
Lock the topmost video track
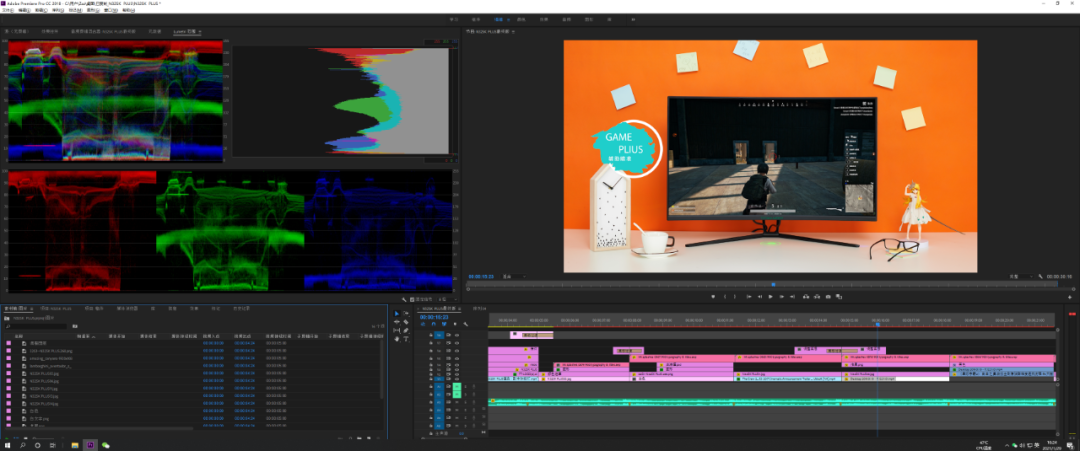(x=430, y=335)
